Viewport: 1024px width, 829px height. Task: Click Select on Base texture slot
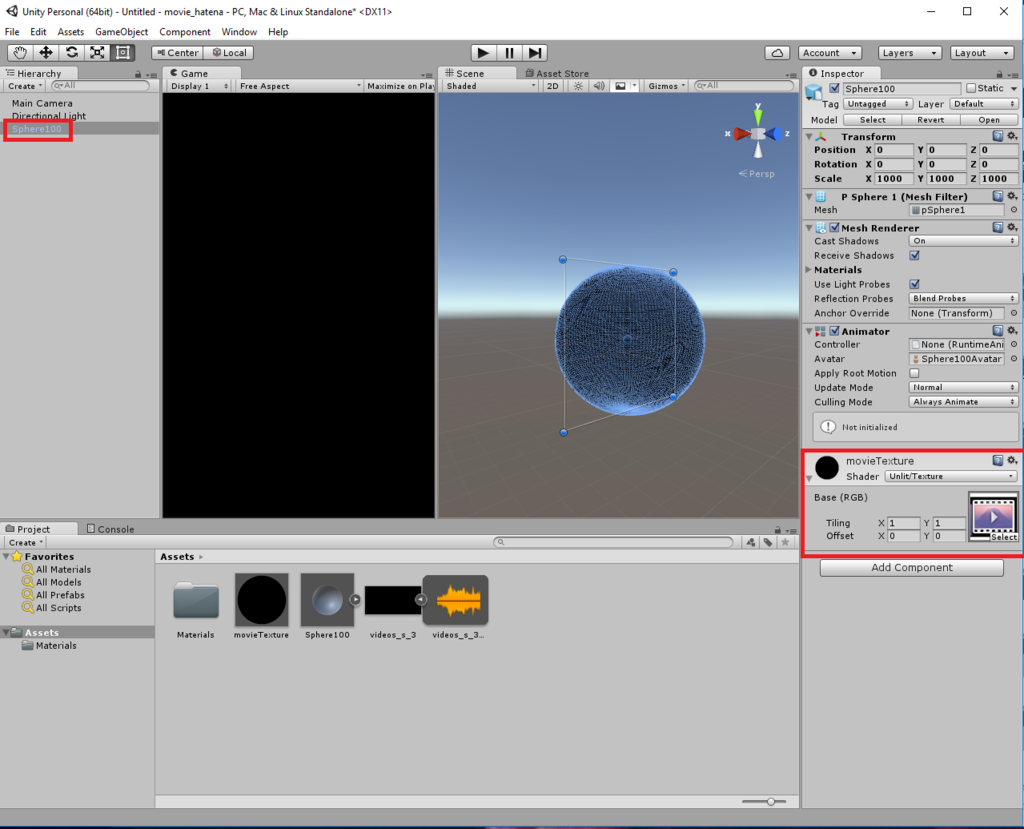pos(1004,537)
